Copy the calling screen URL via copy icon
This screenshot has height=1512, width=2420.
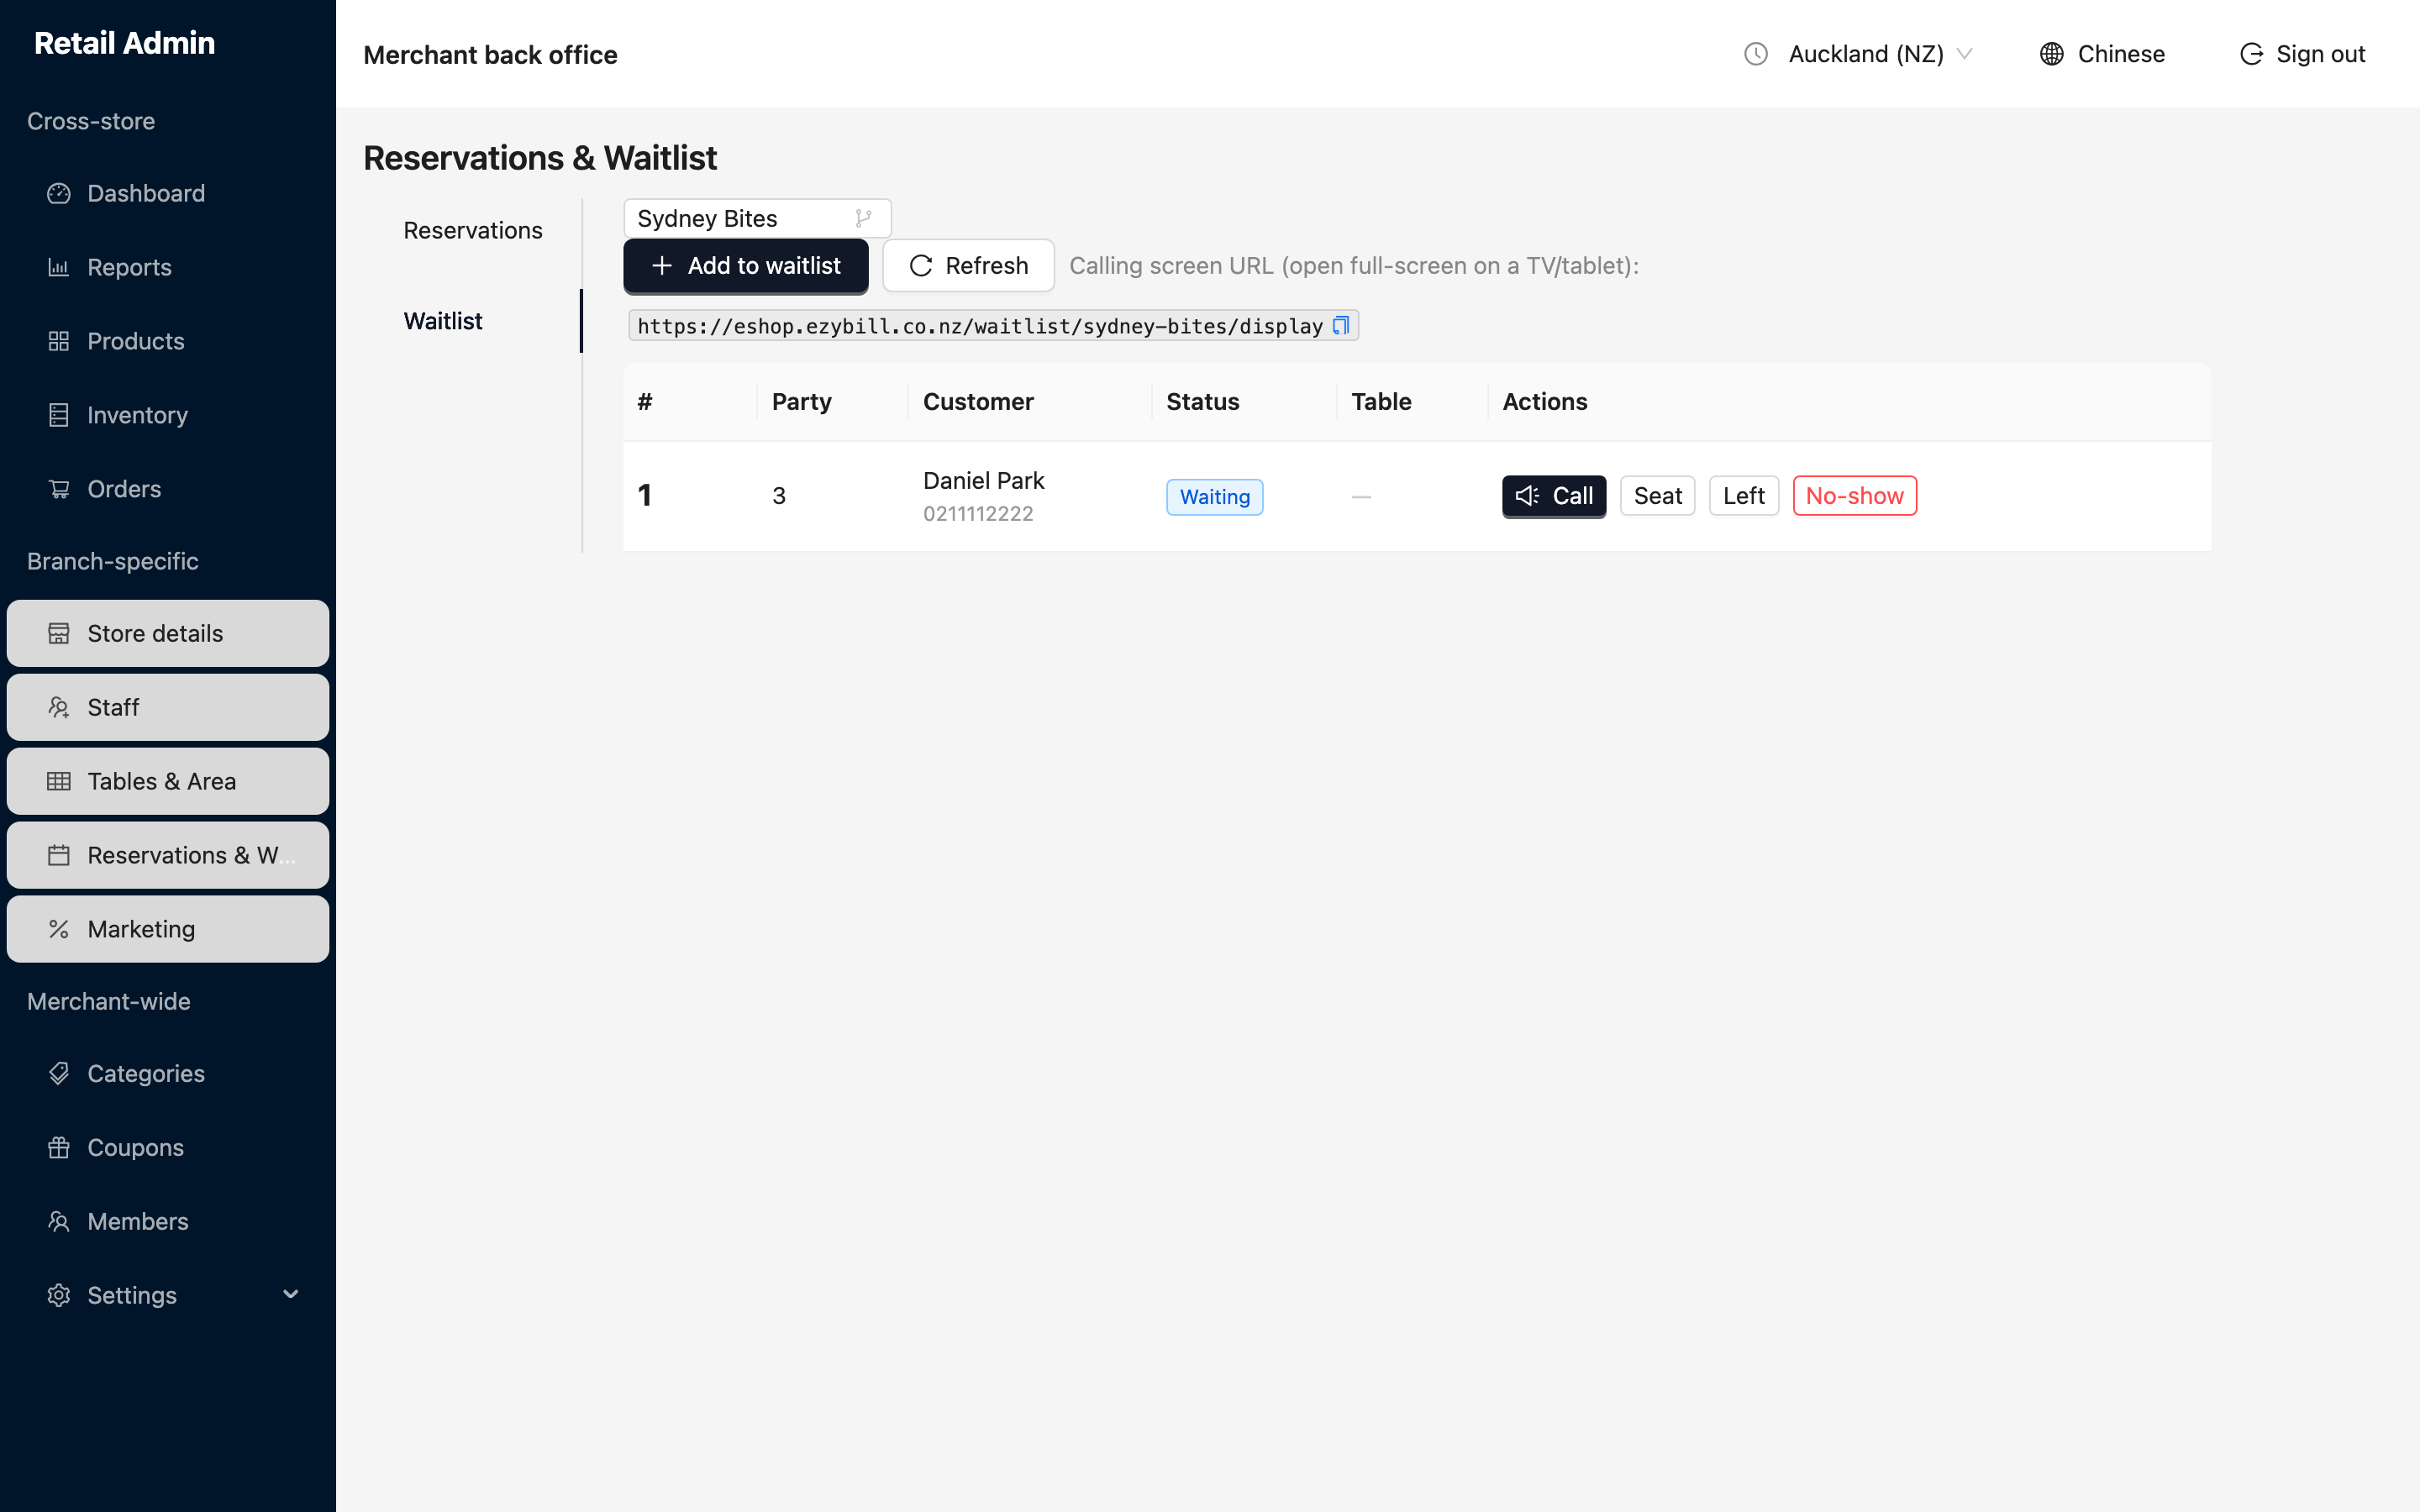[x=1341, y=325]
